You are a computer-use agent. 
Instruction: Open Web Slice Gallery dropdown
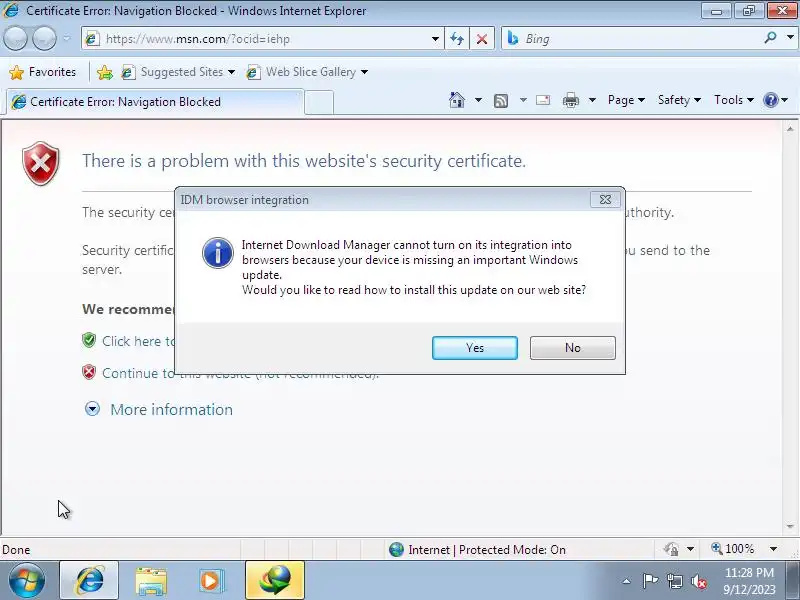click(364, 72)
